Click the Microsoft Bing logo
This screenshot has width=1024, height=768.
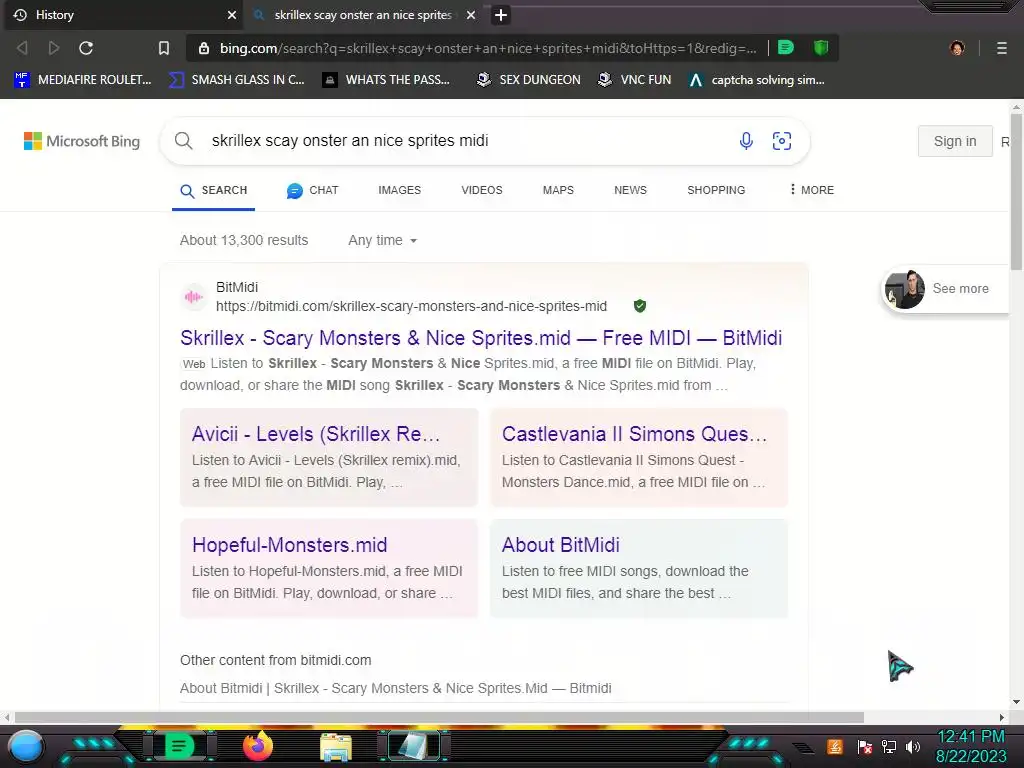[x=82, y=141]
